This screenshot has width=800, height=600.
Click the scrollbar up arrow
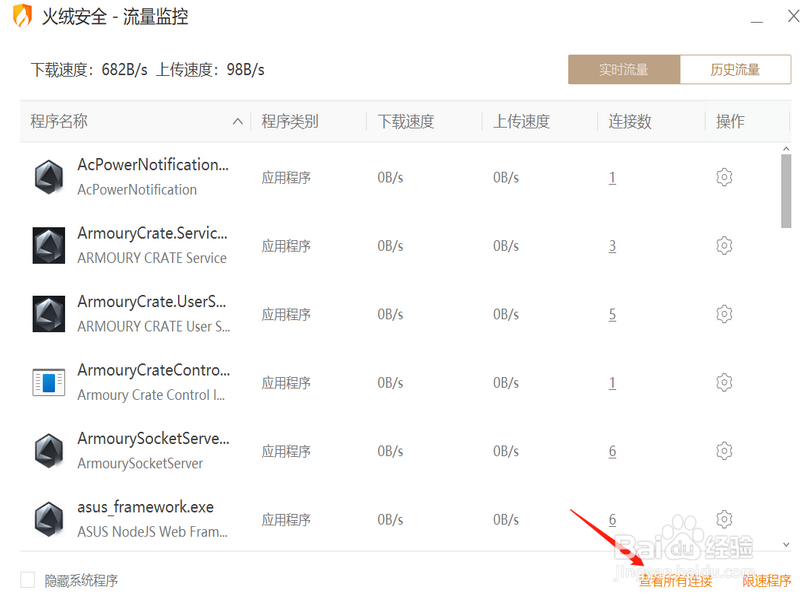786,148
